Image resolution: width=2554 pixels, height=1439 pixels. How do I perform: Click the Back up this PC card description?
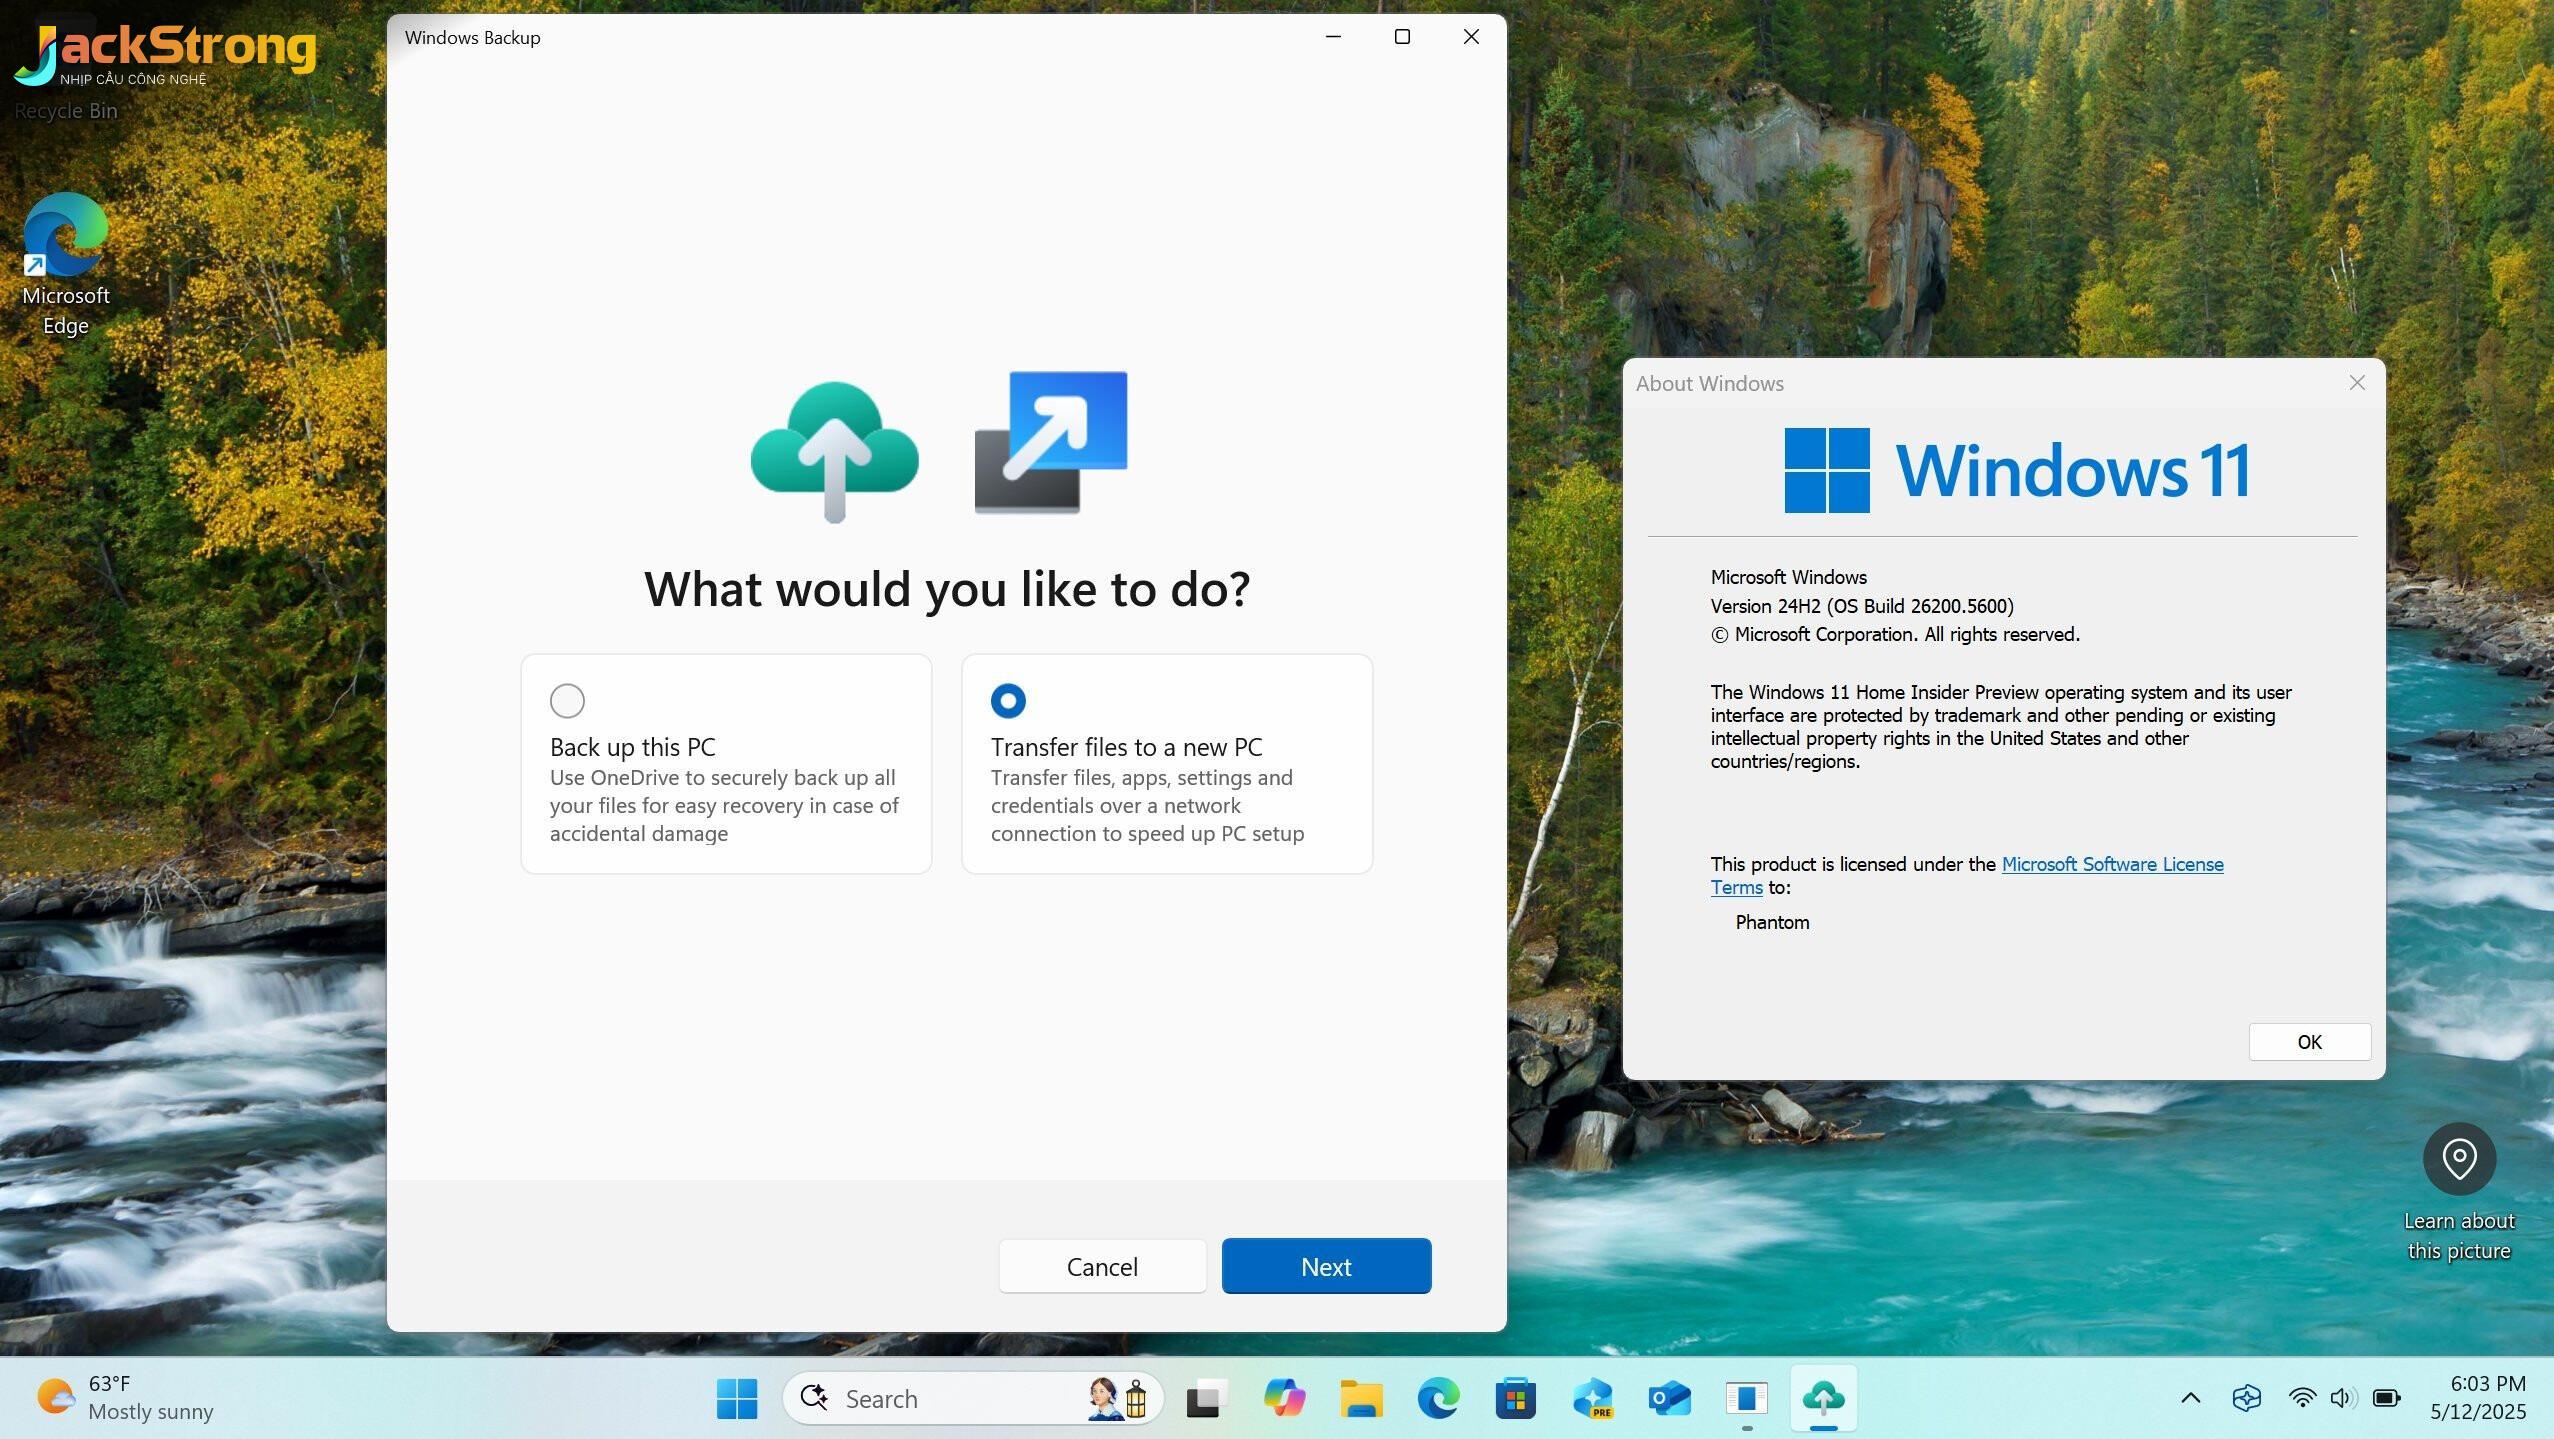click(x=724, y=806)
